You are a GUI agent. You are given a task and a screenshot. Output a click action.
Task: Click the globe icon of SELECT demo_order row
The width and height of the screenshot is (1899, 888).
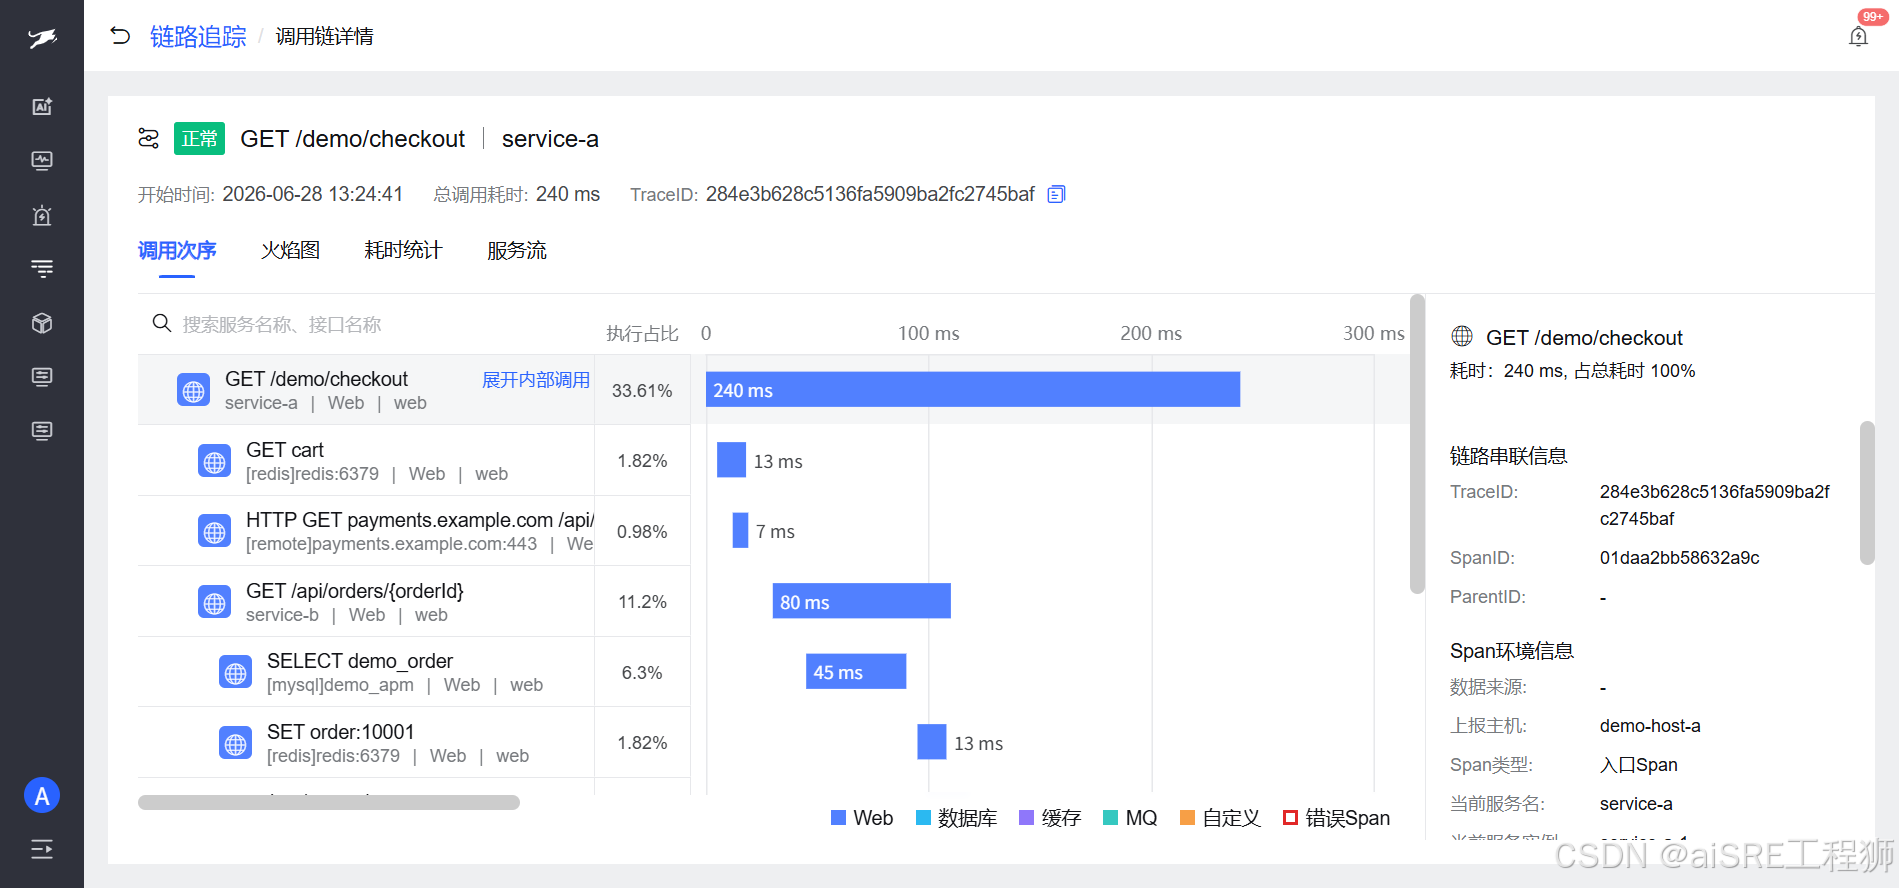coord(235,672)
